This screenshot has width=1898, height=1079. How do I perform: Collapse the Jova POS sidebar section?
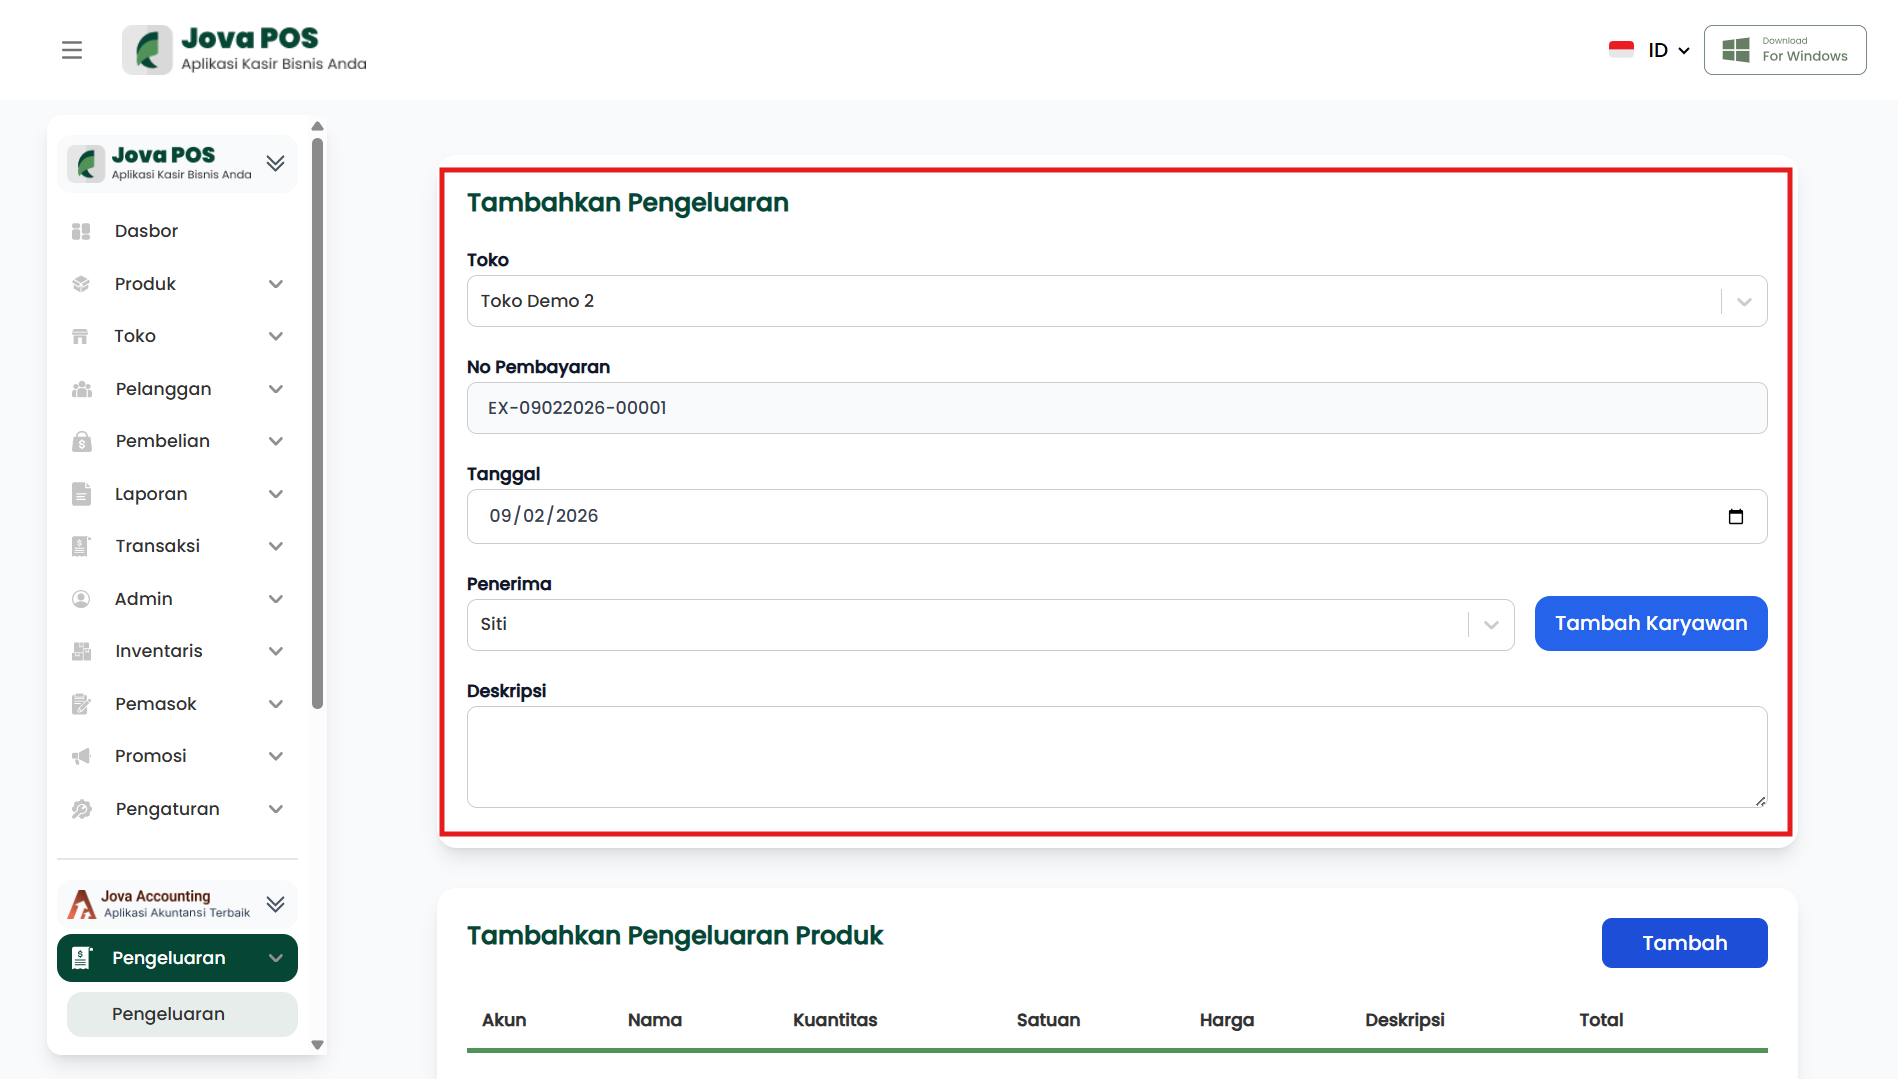tap(276, 163)
